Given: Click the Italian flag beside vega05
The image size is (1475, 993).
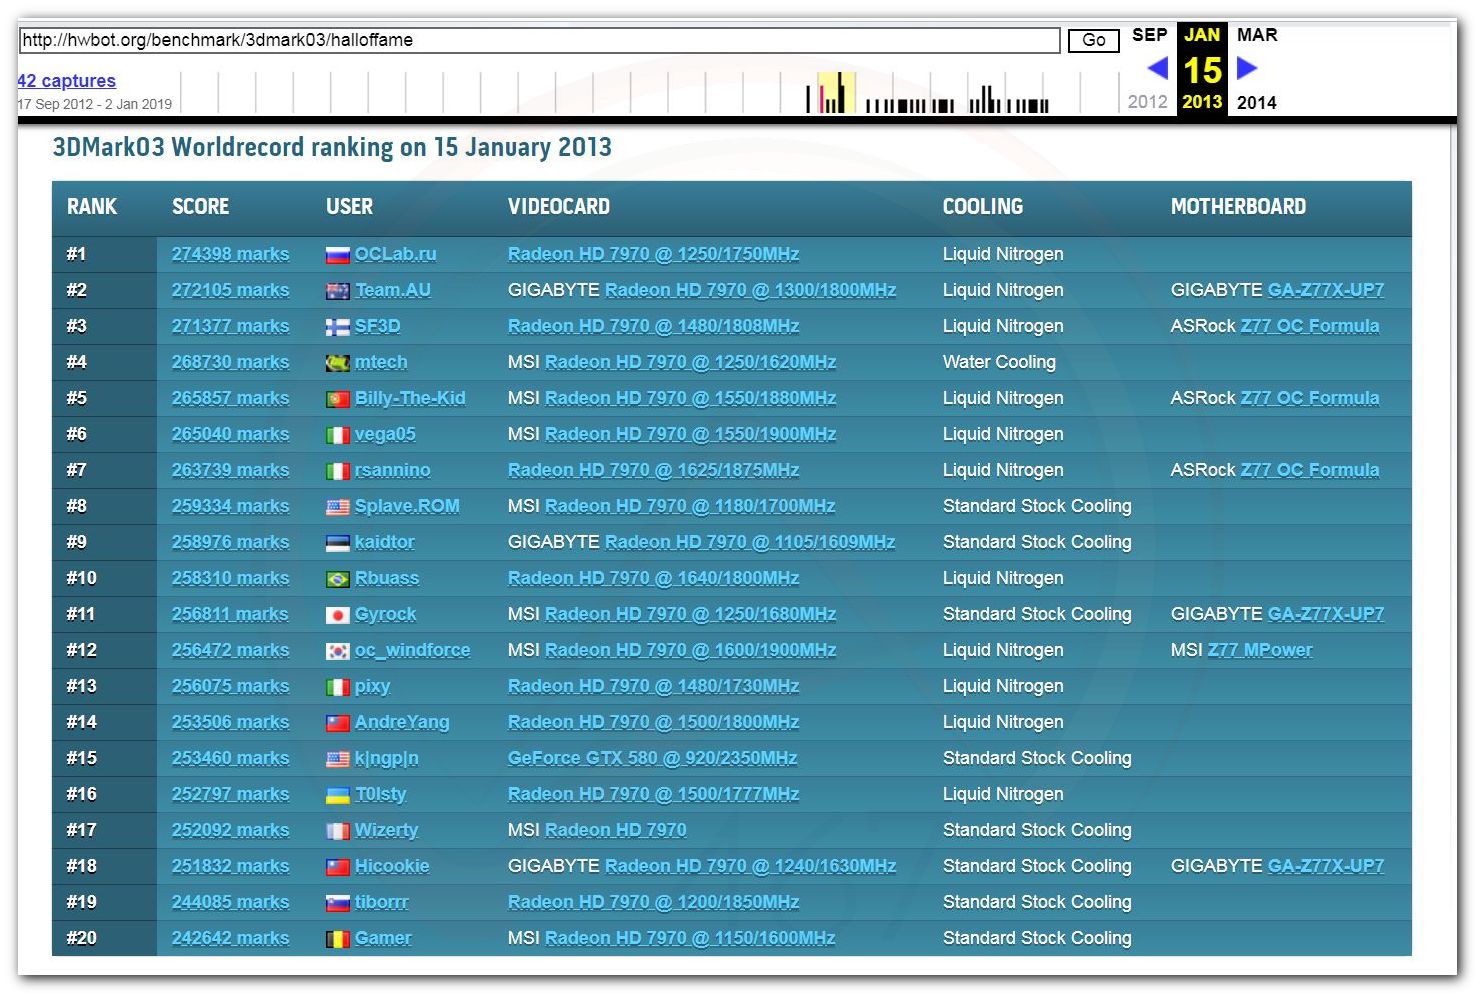Looking at the screenshot, I should (x=338, y=435).
